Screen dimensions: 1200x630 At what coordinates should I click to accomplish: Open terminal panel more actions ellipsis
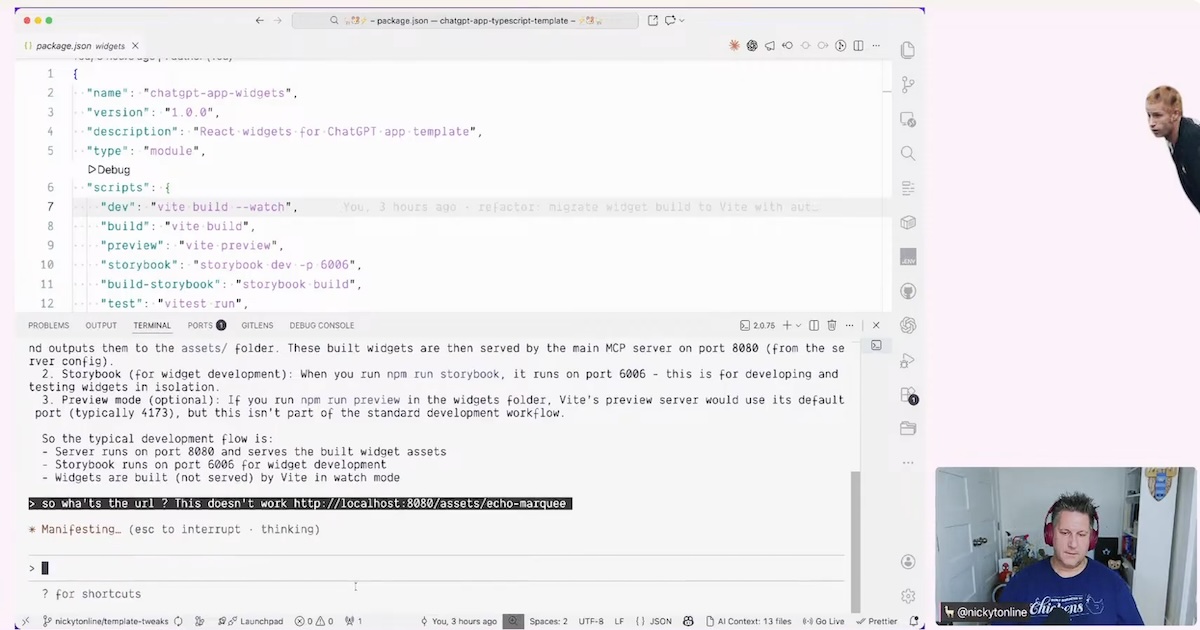[x=850, y=325]
